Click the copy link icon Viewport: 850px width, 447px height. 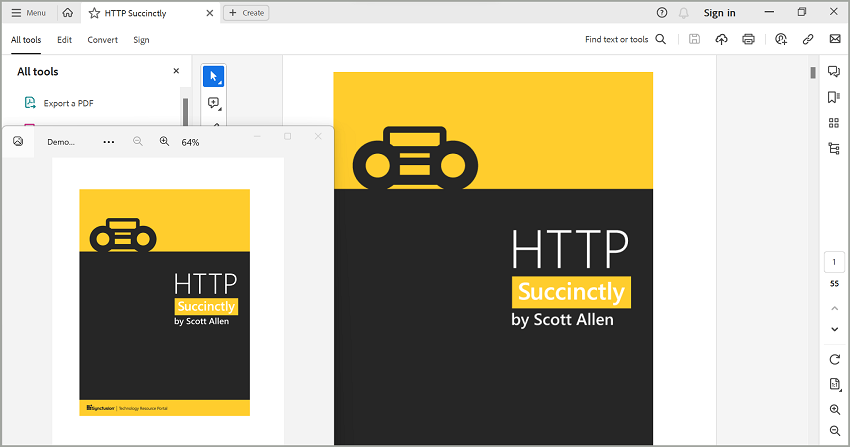point(808,39)
